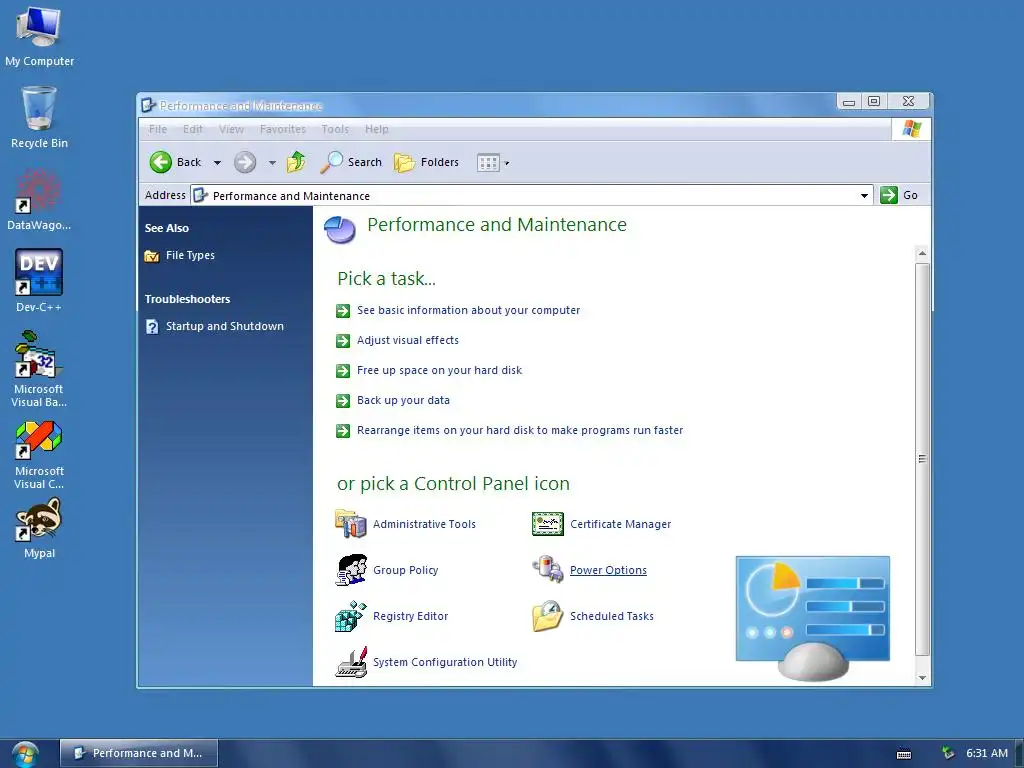Click the Windows flag logo in menu bar

tap(912, 129)
